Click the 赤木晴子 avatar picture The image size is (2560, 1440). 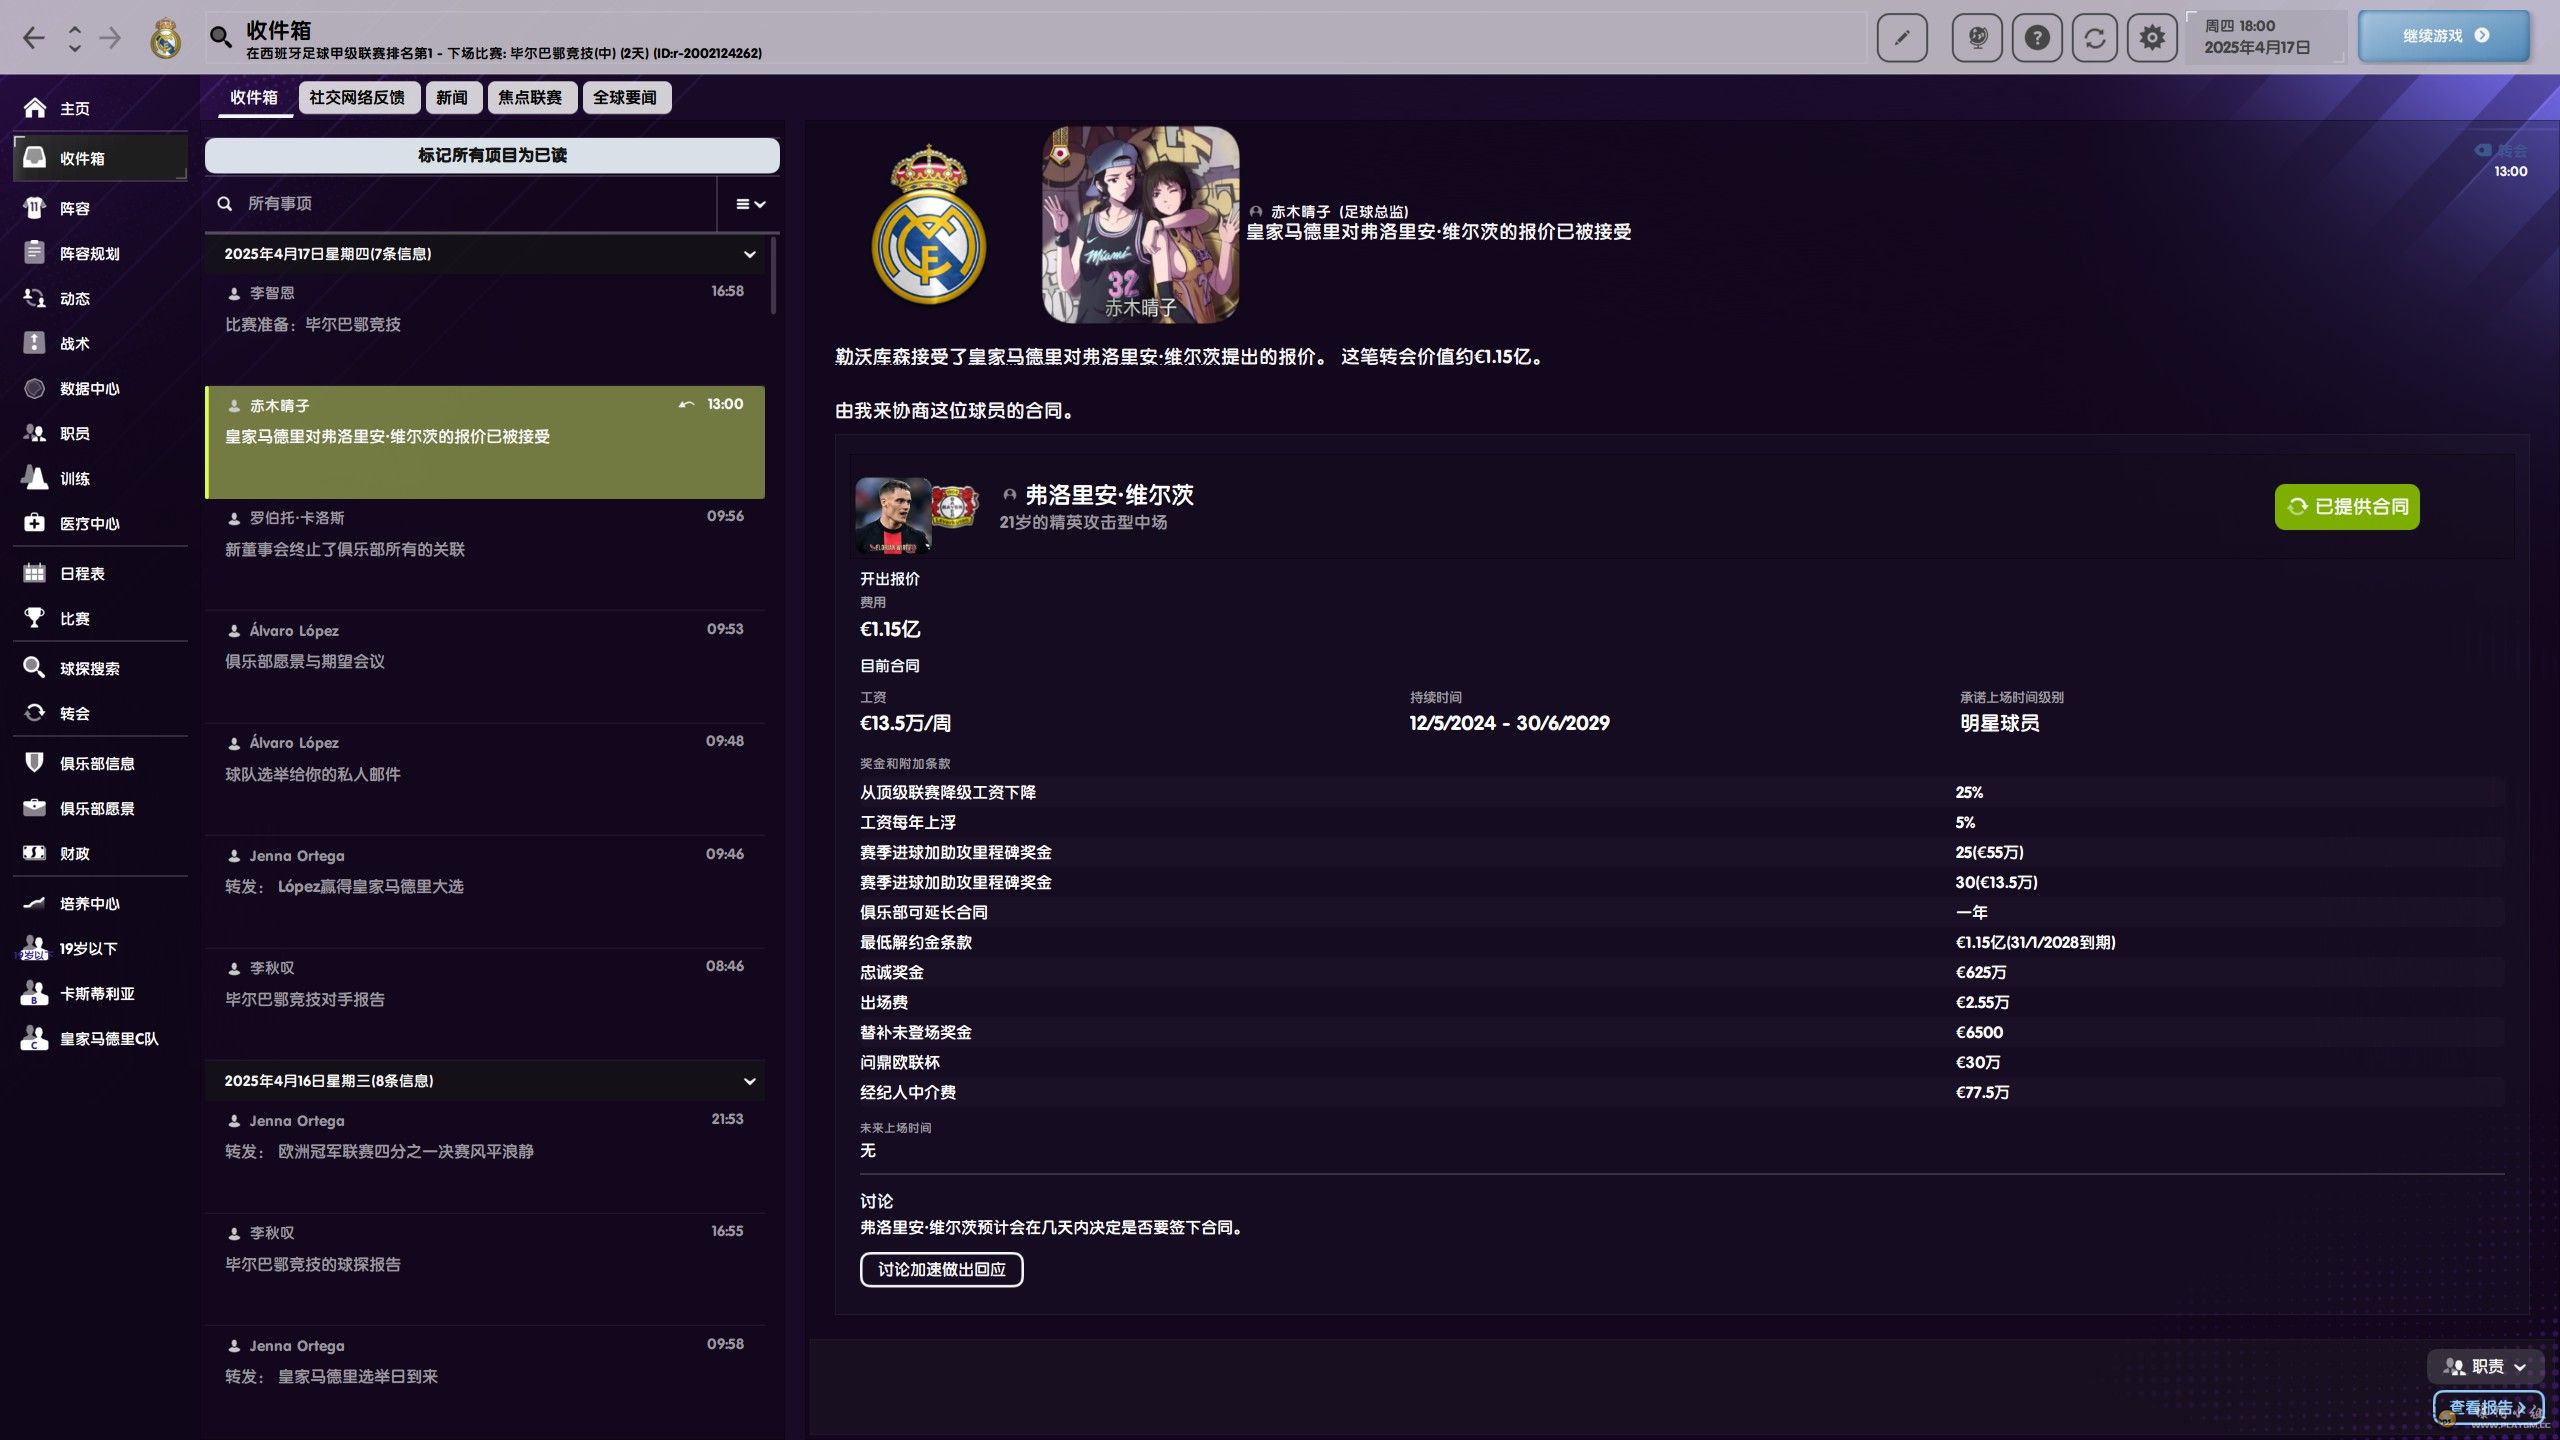(1140, 224)
